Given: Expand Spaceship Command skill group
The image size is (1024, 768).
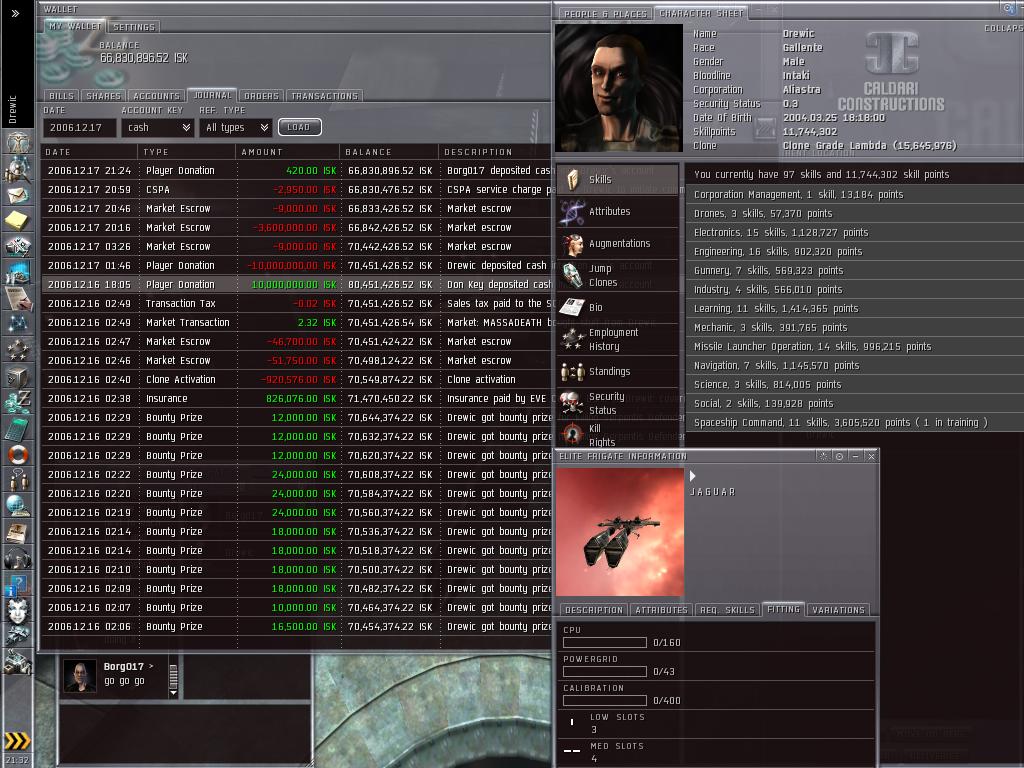Looking at the screenshot, I should click(x=855, y=422).
